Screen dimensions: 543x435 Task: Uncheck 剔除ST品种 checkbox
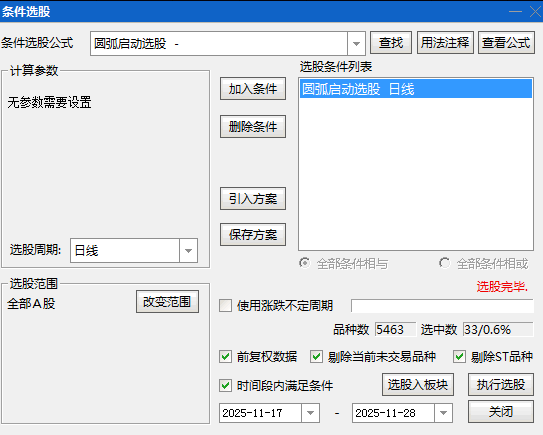pyautogui.click(x=460, y=356)
